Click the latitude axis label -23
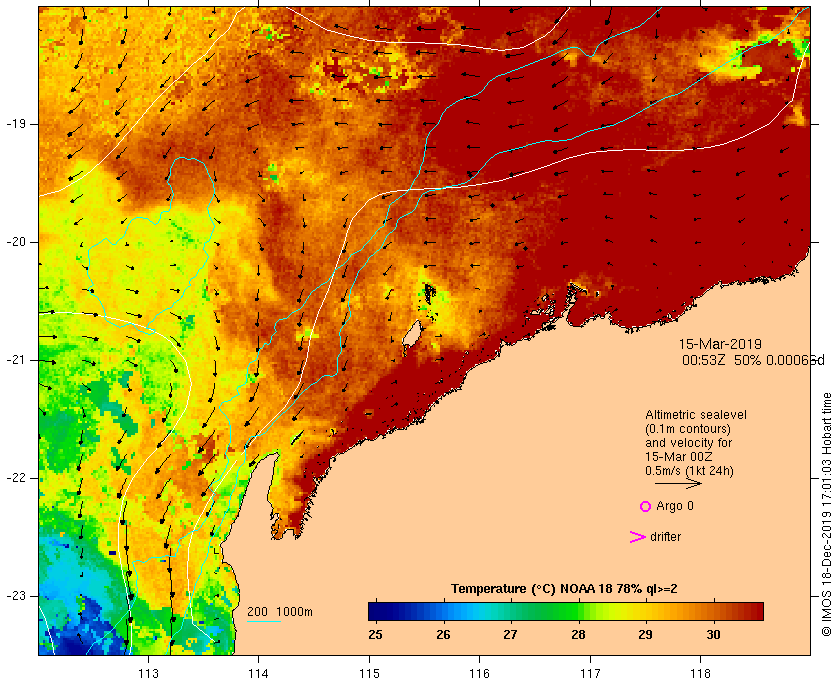Viewport: 840px width, 680px height. [x=16, y=596]
